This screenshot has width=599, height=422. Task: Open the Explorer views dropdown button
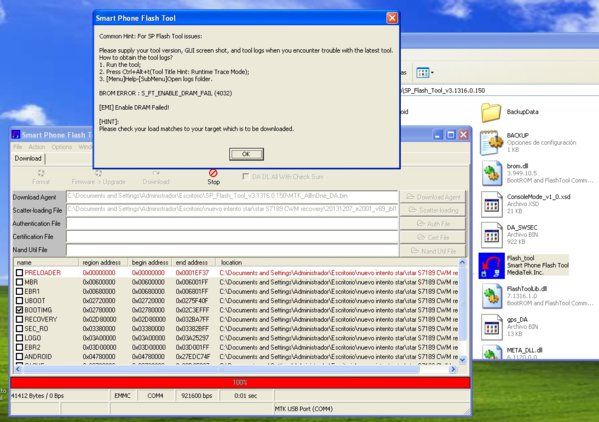click(425, 72)
